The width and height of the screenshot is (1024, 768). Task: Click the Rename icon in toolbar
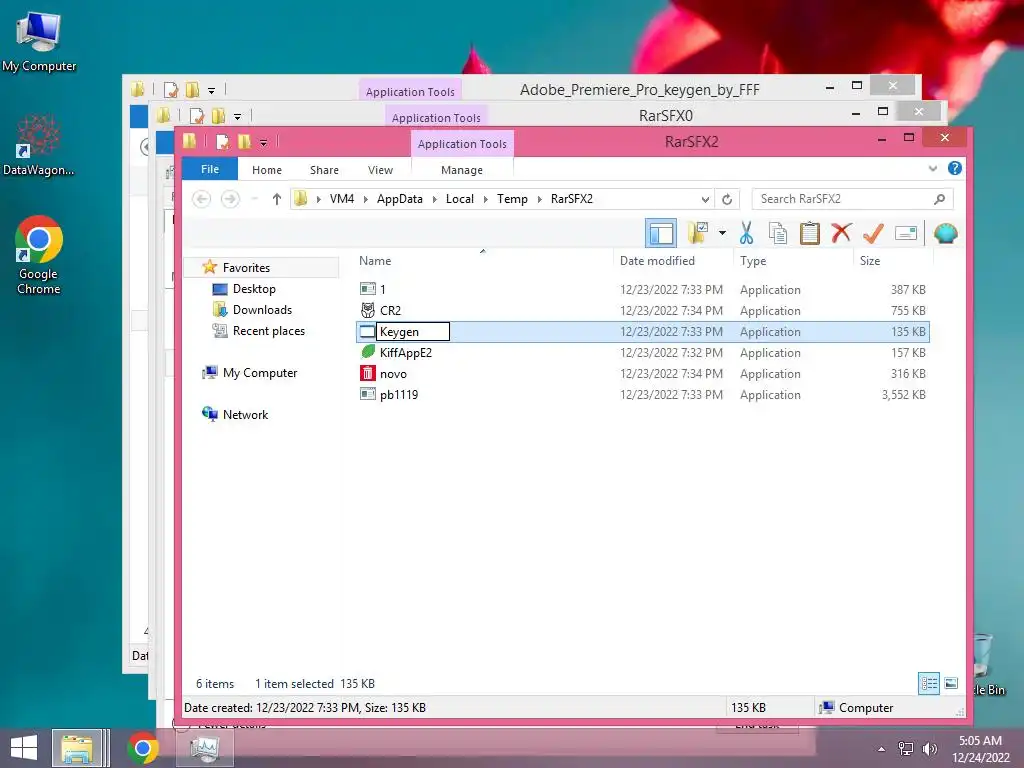click(x=906, y=233)
